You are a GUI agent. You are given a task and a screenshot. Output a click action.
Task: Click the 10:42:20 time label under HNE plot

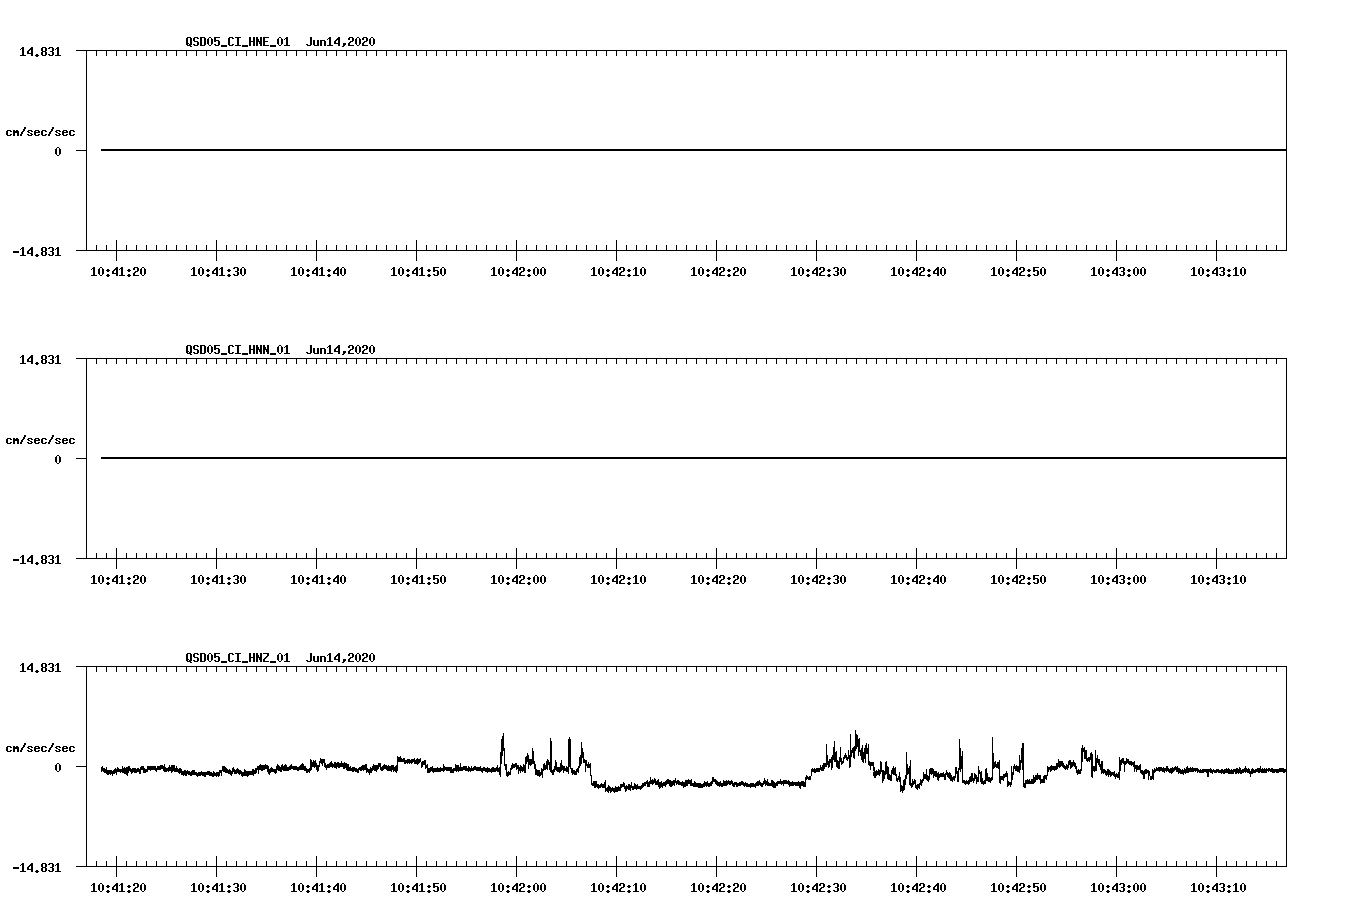click(x=718, y=271)
